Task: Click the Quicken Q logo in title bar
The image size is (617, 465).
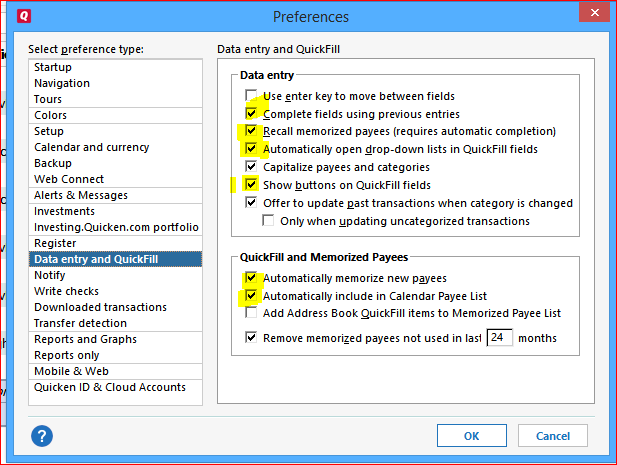Action: coord(24,16)
